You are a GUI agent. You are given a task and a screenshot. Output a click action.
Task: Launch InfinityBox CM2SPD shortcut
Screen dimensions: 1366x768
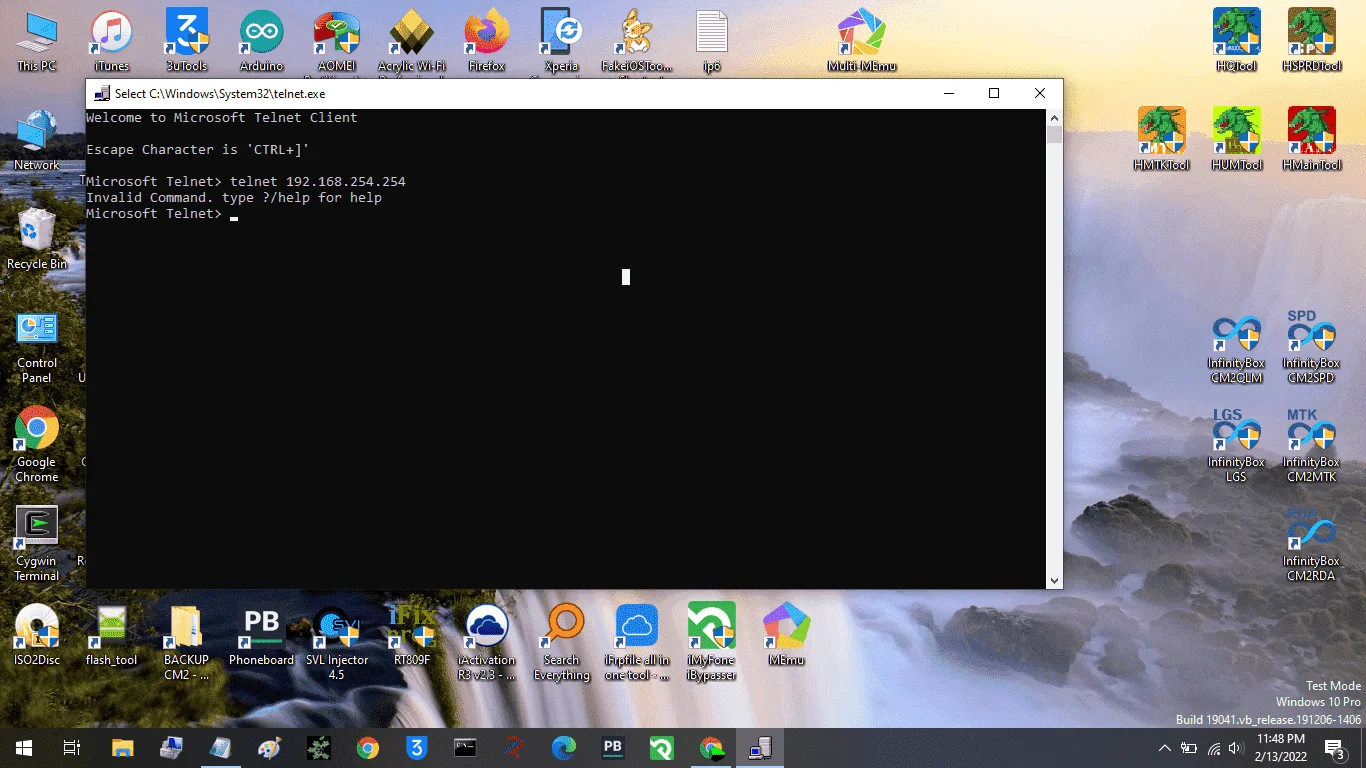pos(1311,346)
